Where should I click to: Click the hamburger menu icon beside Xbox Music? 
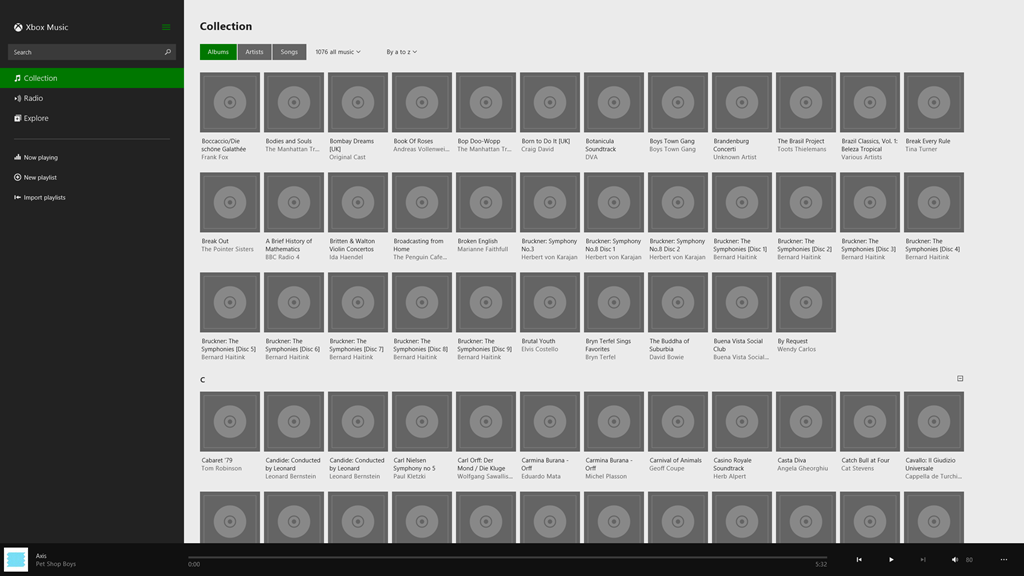pyautogui.click(x=166, y=27)
